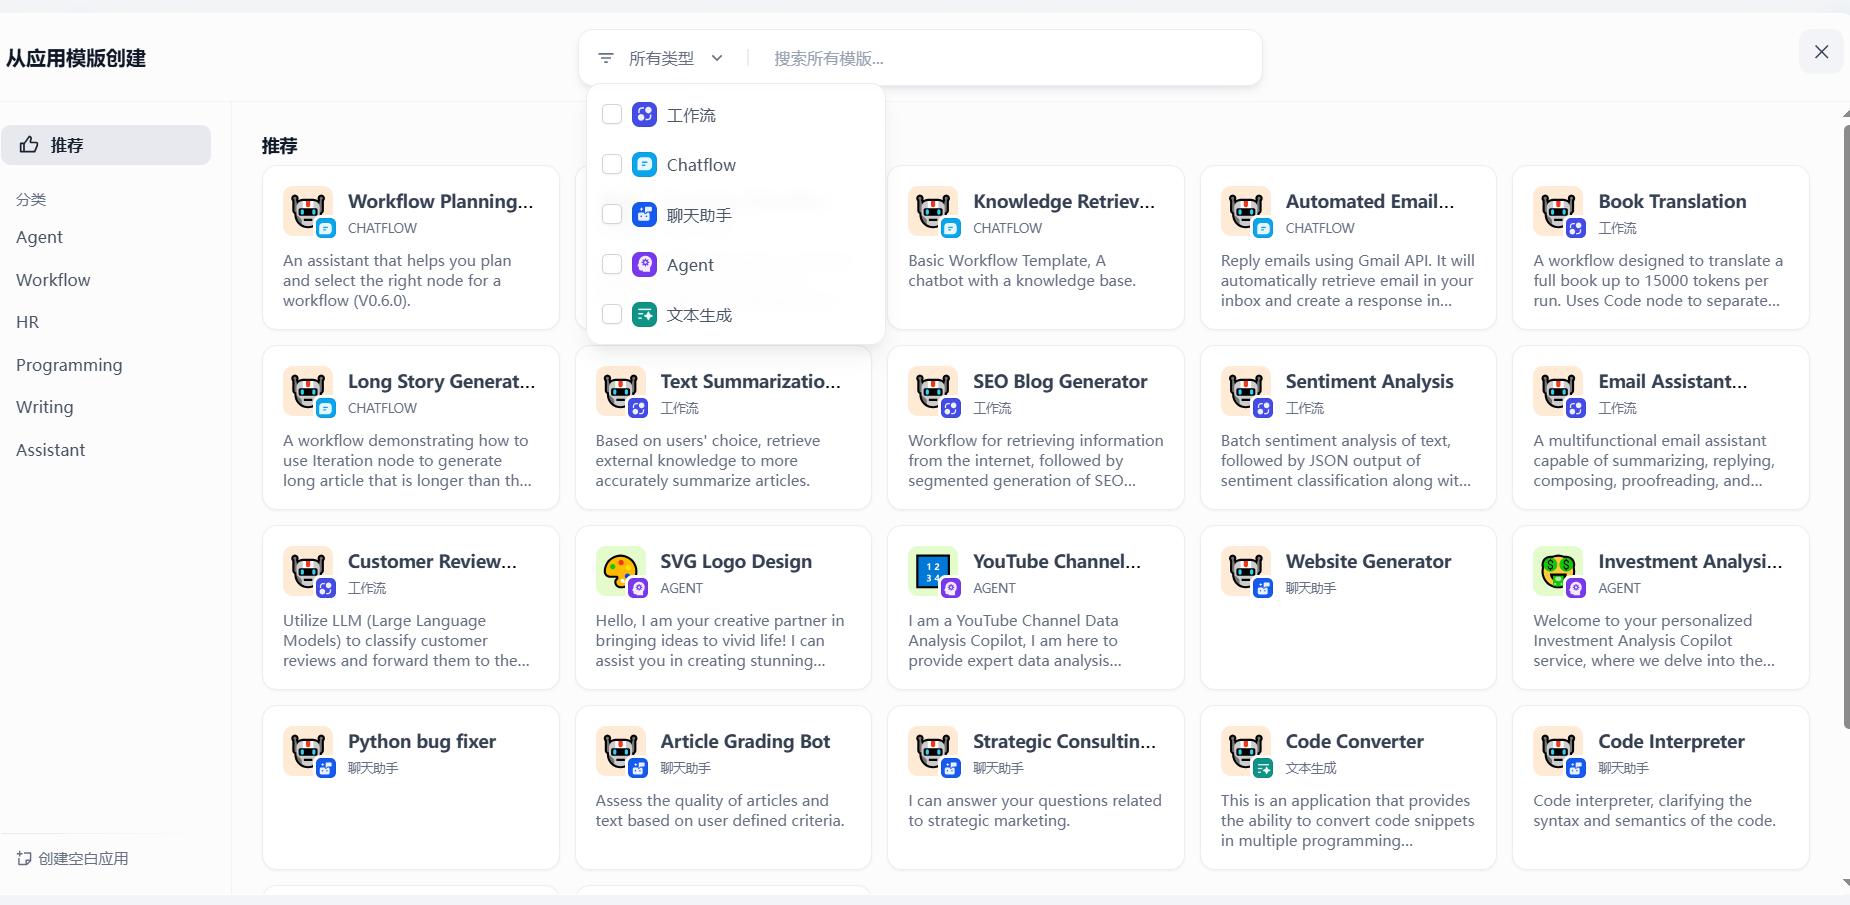Click Long Story Generator robot icon
The width and height of the screenshot is (1850, 905).
tap(308, 391)
